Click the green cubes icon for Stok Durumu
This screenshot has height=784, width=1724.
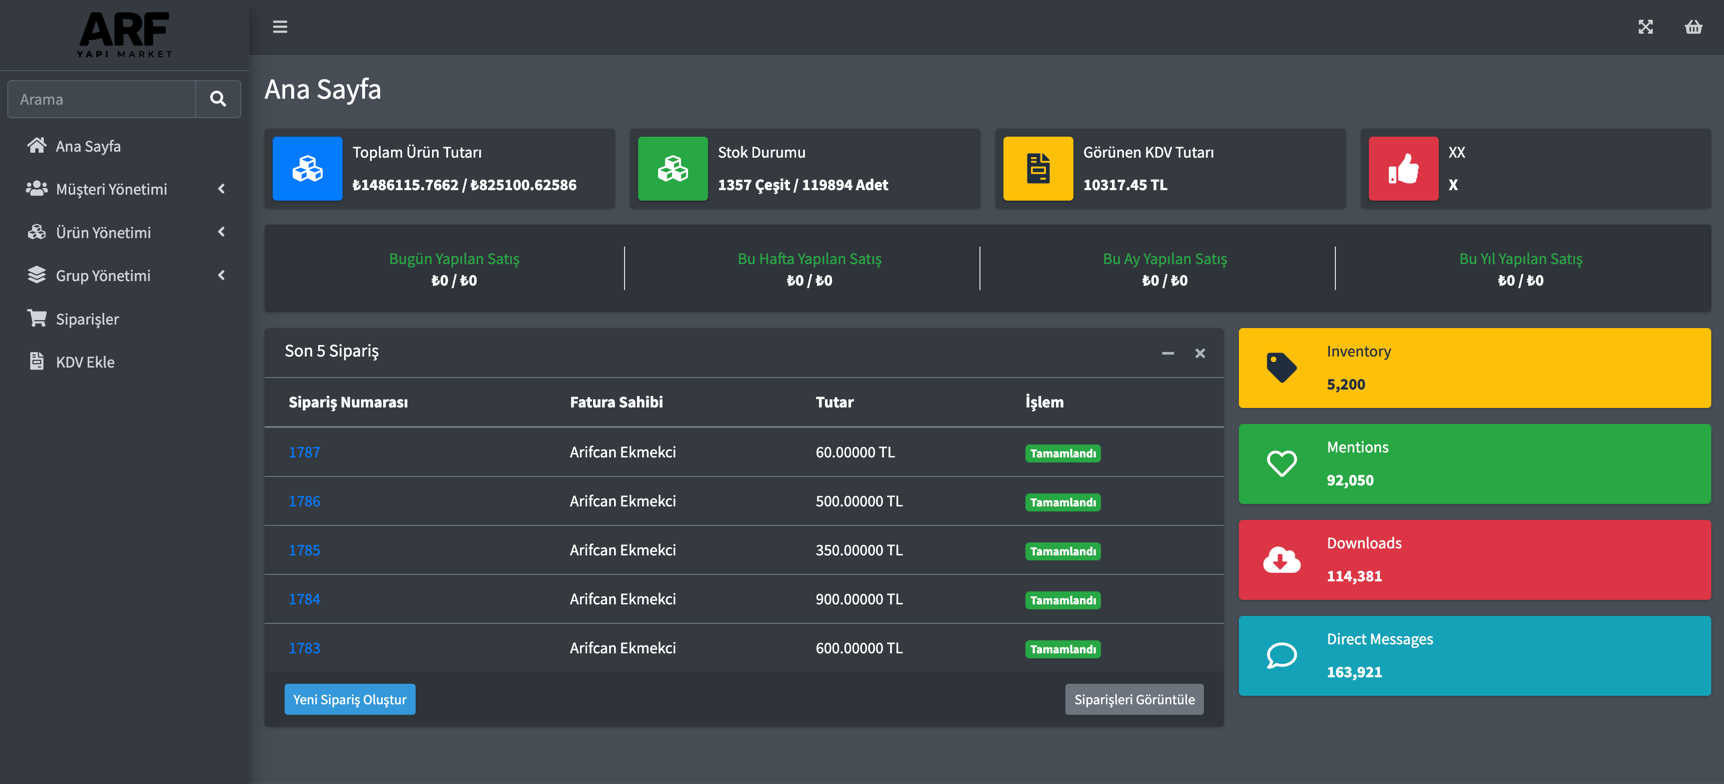[x=673, y=168]
